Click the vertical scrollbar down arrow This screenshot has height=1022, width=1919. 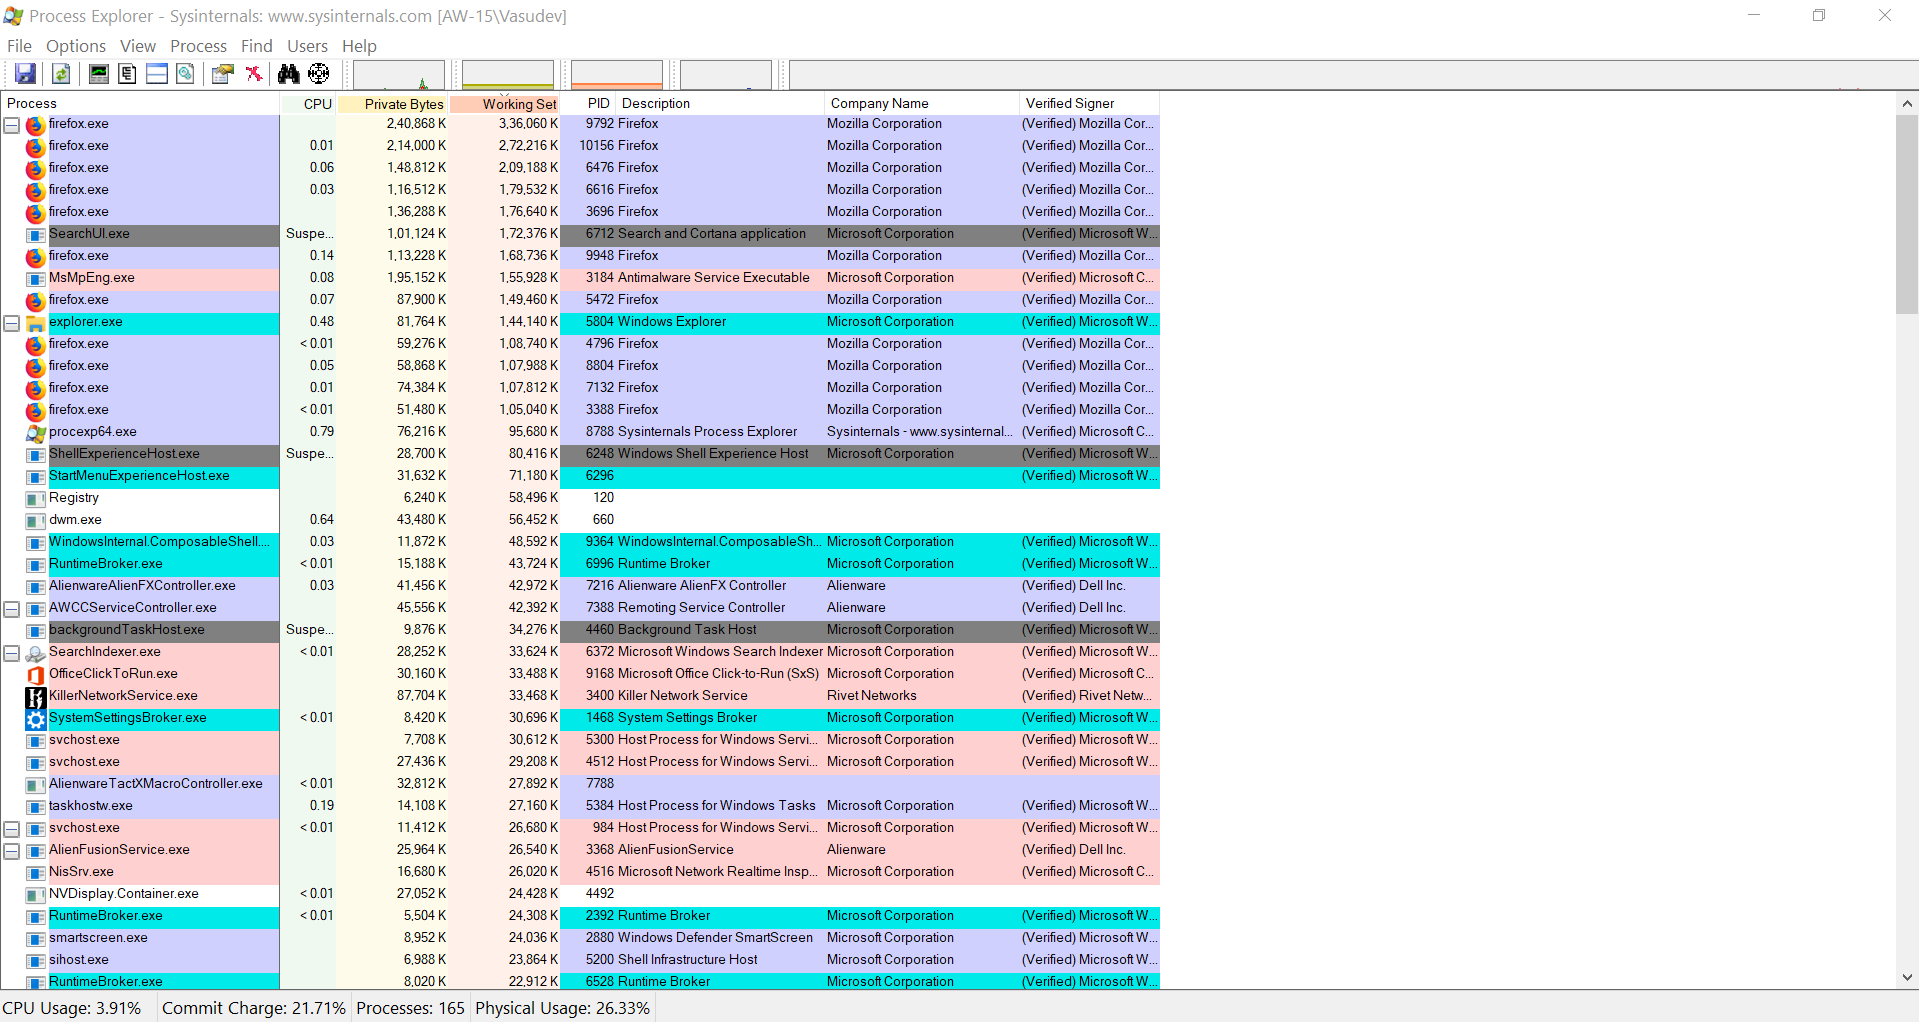click(x=1907, y=978)
